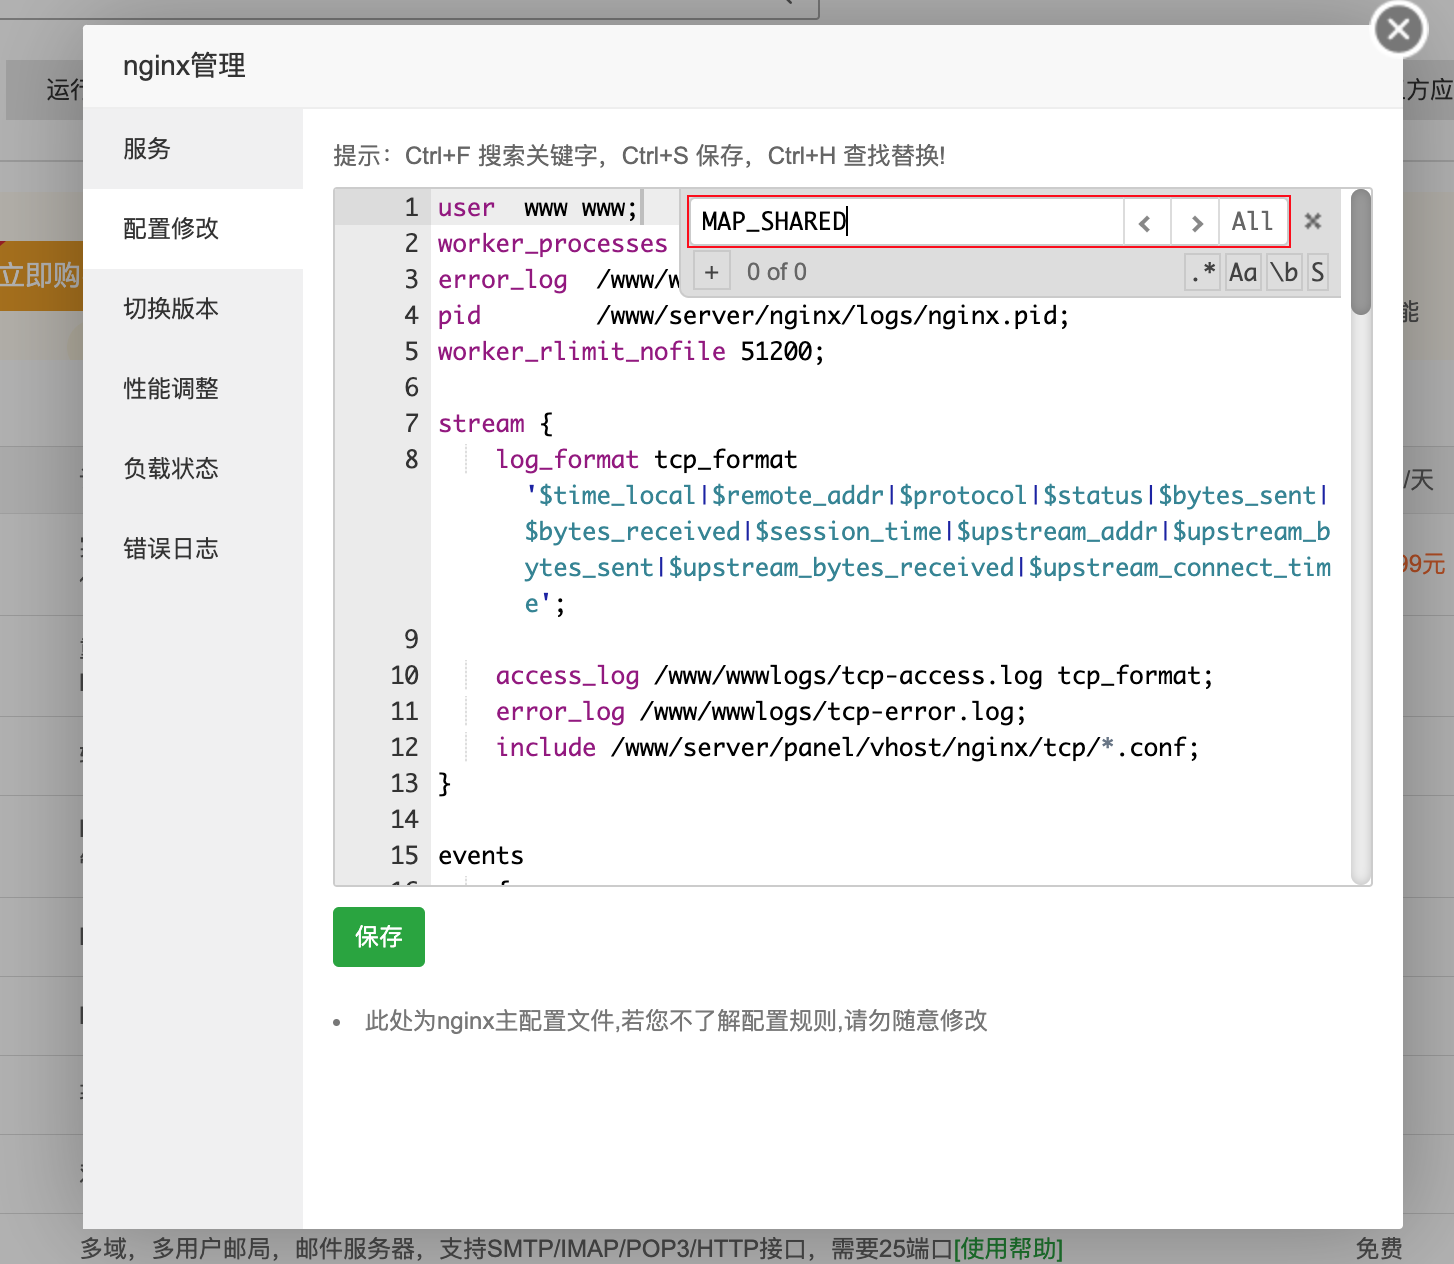The height and width of the screenshot is (1264, 1454).
Task: Toggle RegExp search (.*) option
Action: click(1203, 272)
